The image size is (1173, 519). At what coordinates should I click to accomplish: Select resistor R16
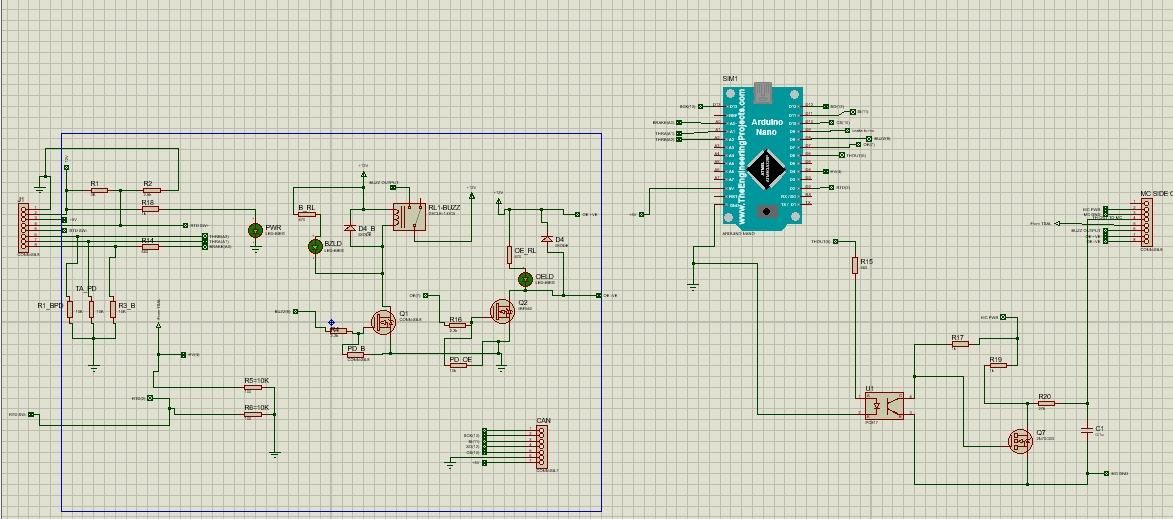click(x=457, y=325)
